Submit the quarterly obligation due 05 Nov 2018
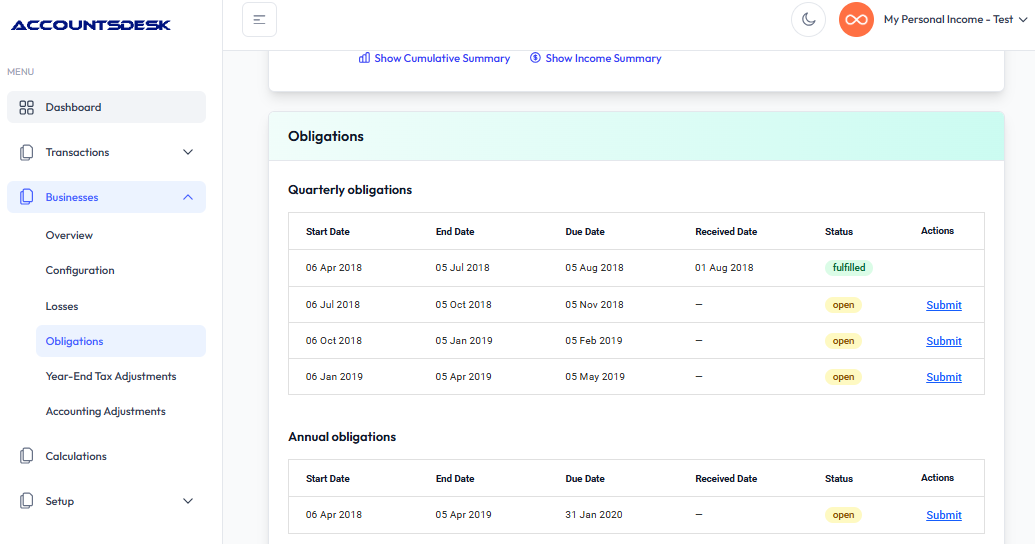This screenshot has width=1035, height=544. (944, 305)
